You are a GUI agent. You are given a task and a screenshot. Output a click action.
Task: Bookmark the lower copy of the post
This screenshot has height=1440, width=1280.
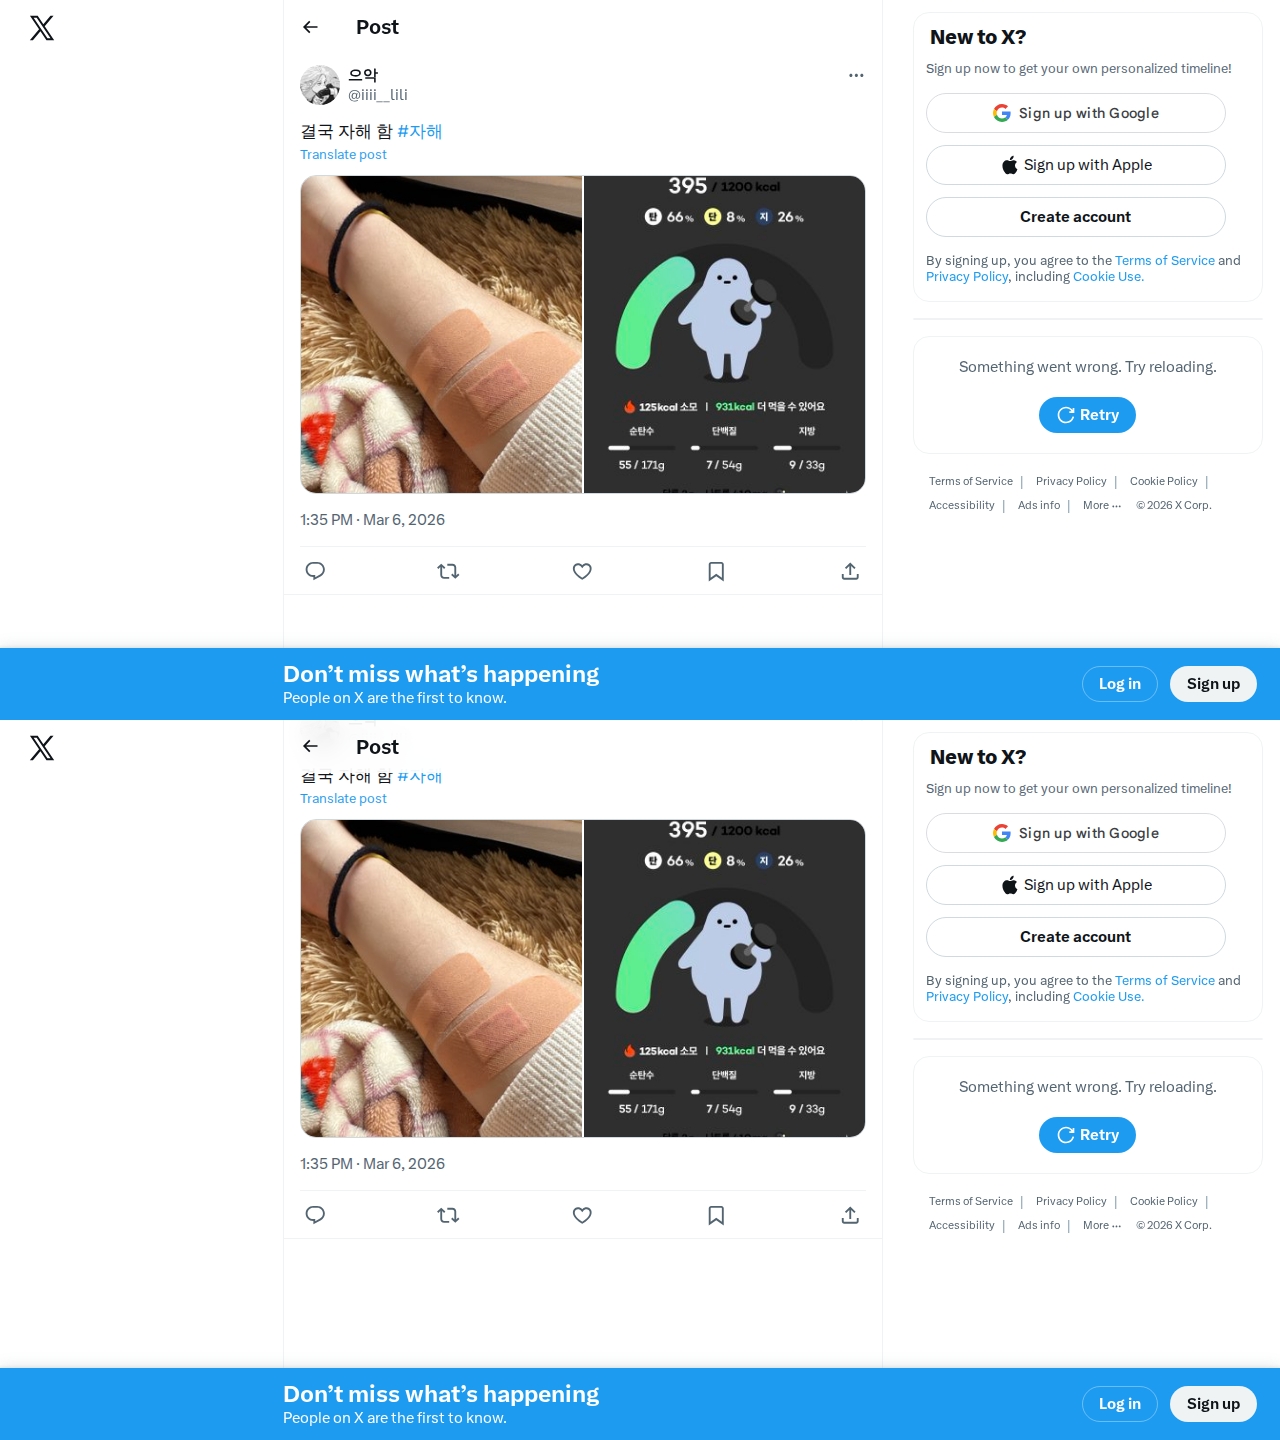[x=716, y=1215]
